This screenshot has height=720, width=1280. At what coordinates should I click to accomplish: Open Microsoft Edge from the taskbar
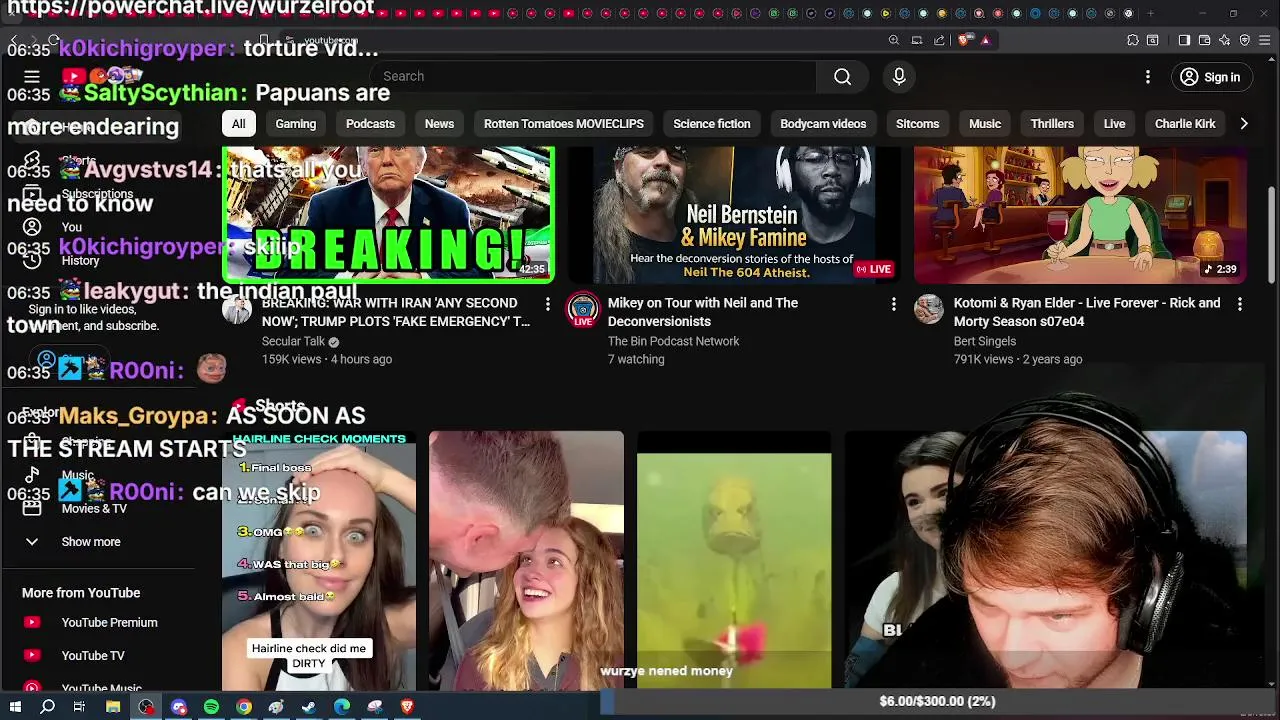pos(342,707)
